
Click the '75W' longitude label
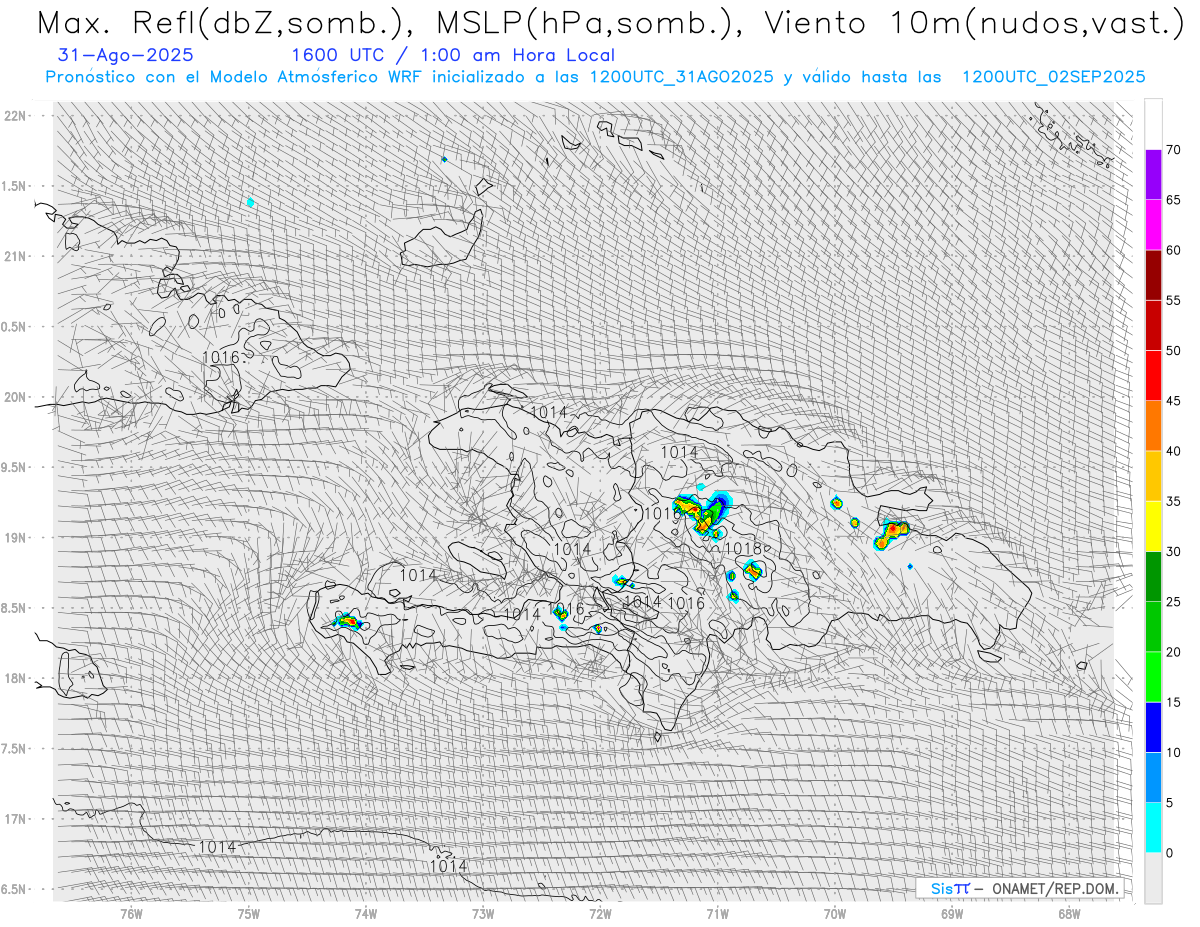coord(248,913)
